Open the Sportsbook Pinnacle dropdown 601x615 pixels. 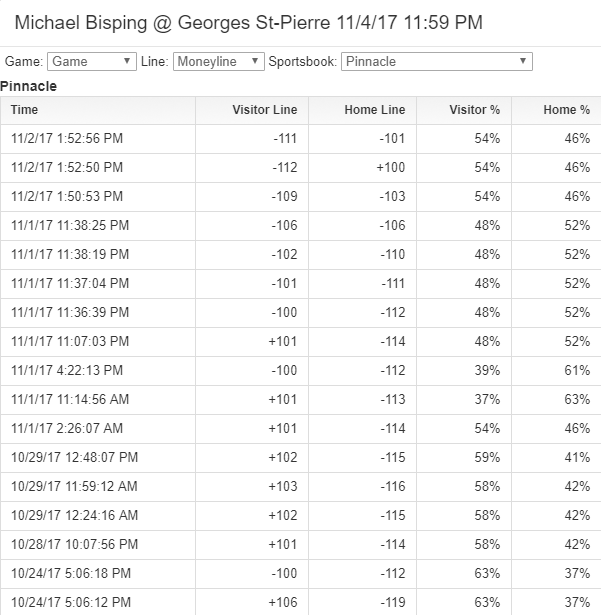click(x=436, y=62)
